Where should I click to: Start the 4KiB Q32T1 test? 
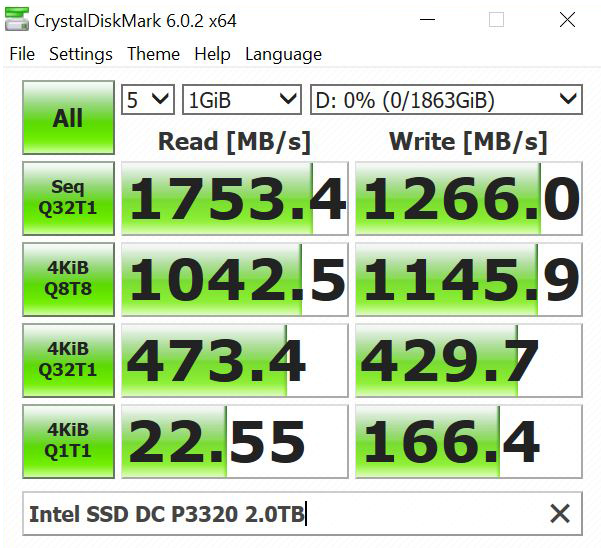(x=68, y=360)
